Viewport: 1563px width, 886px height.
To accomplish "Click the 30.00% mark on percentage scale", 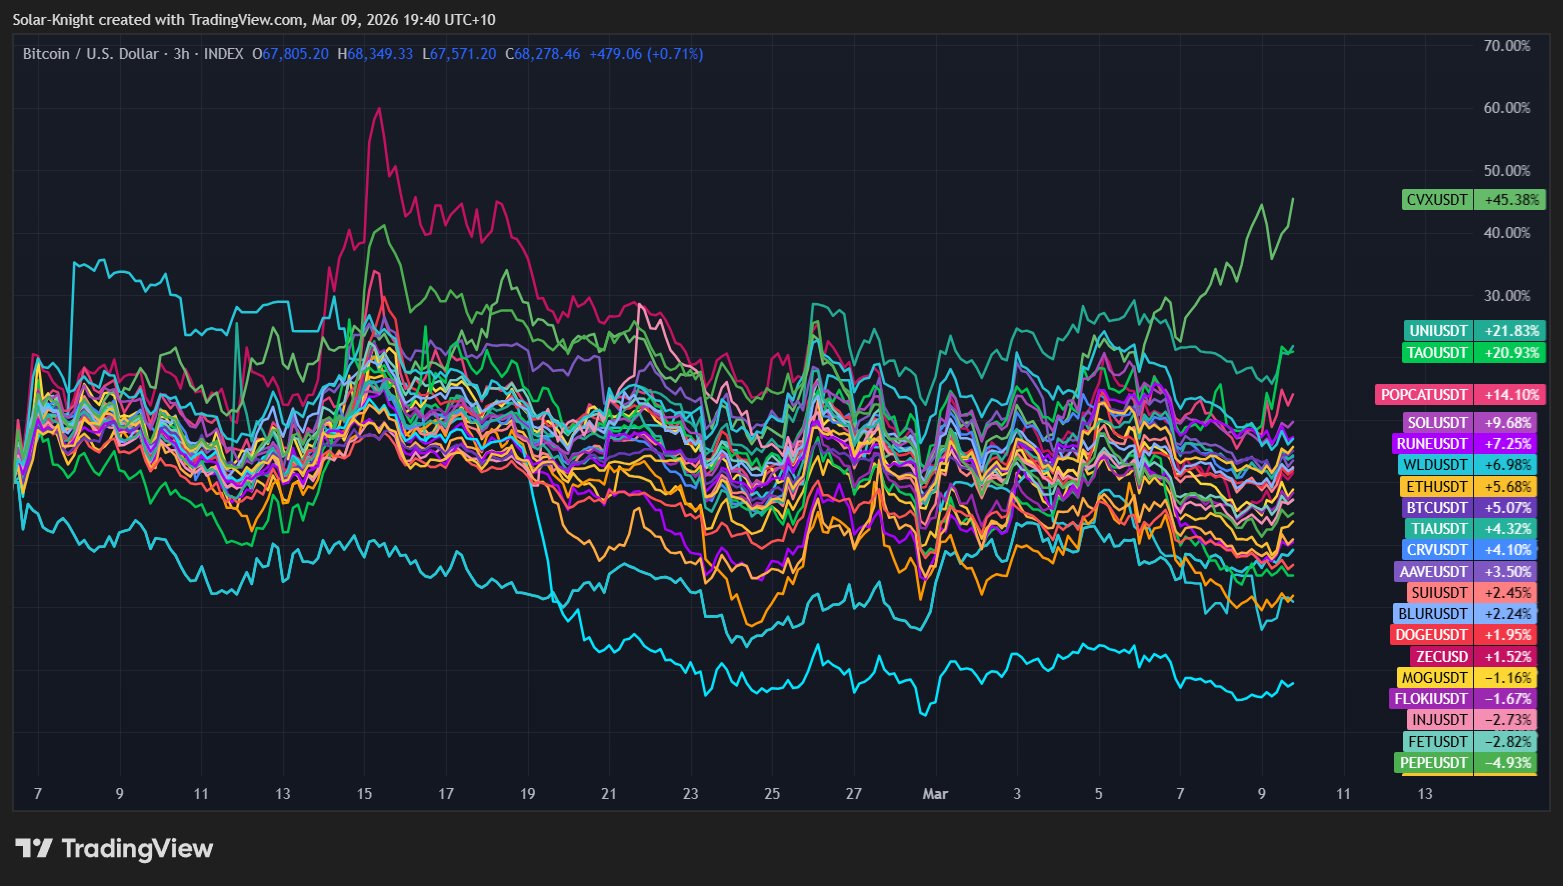I will 1506,296.
